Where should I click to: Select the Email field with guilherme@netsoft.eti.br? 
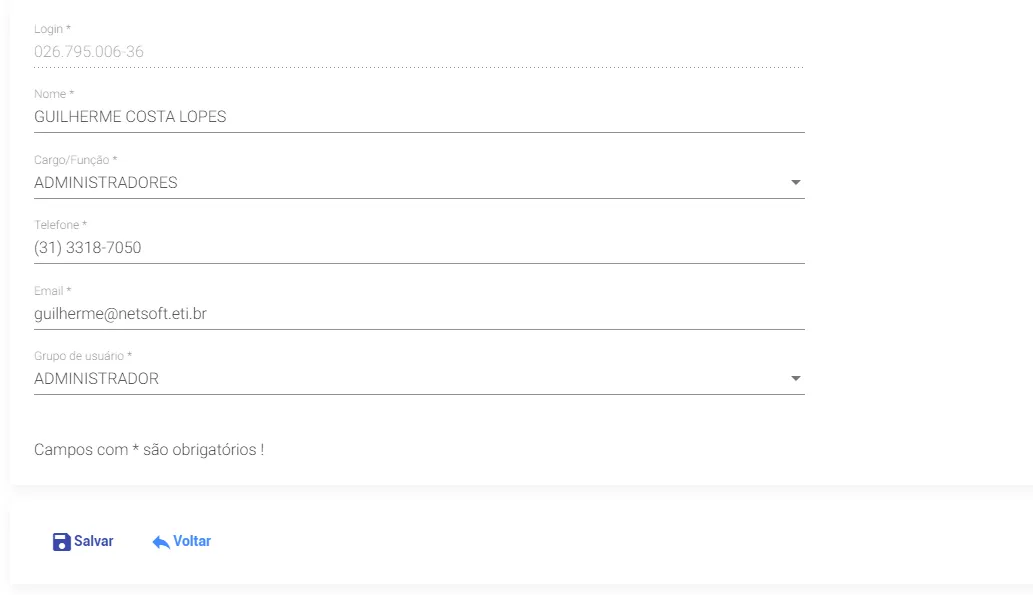pos(400,314)
